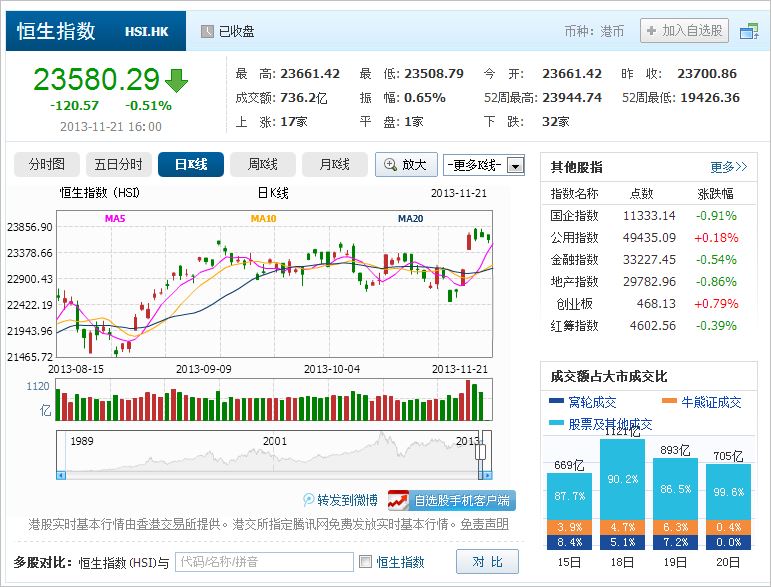Click the green down arrow beside the 23580.29 price
This screenshot has width=771, height=587.
coord(176,81)
